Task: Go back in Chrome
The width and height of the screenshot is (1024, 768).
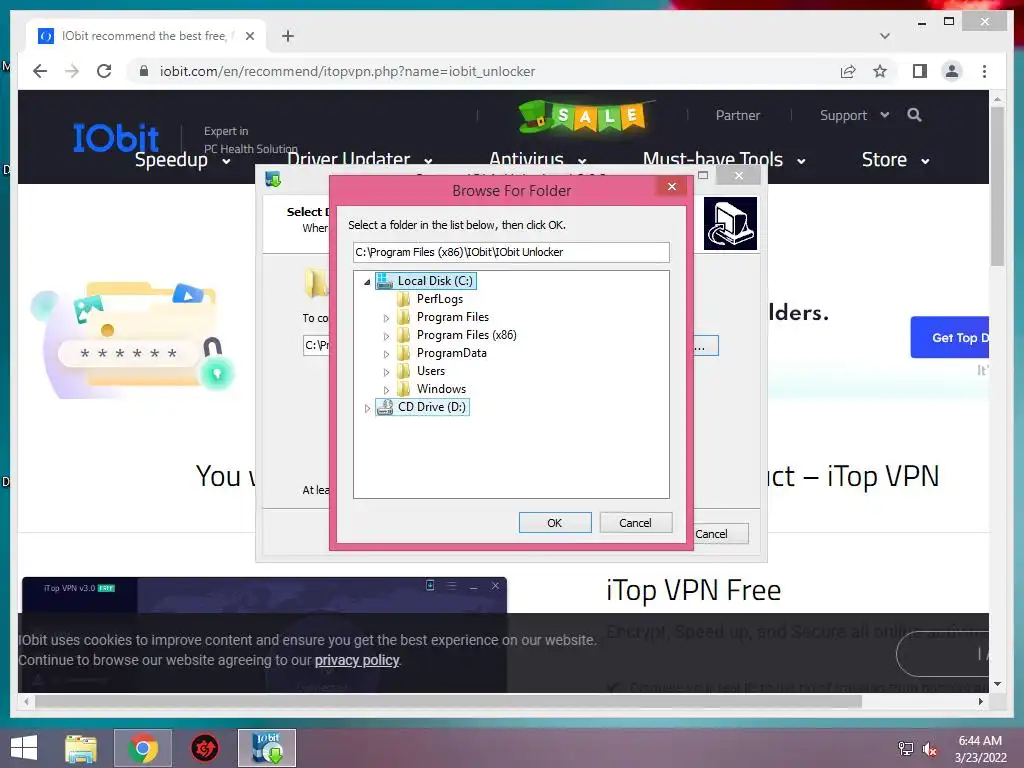Action: 40,71
